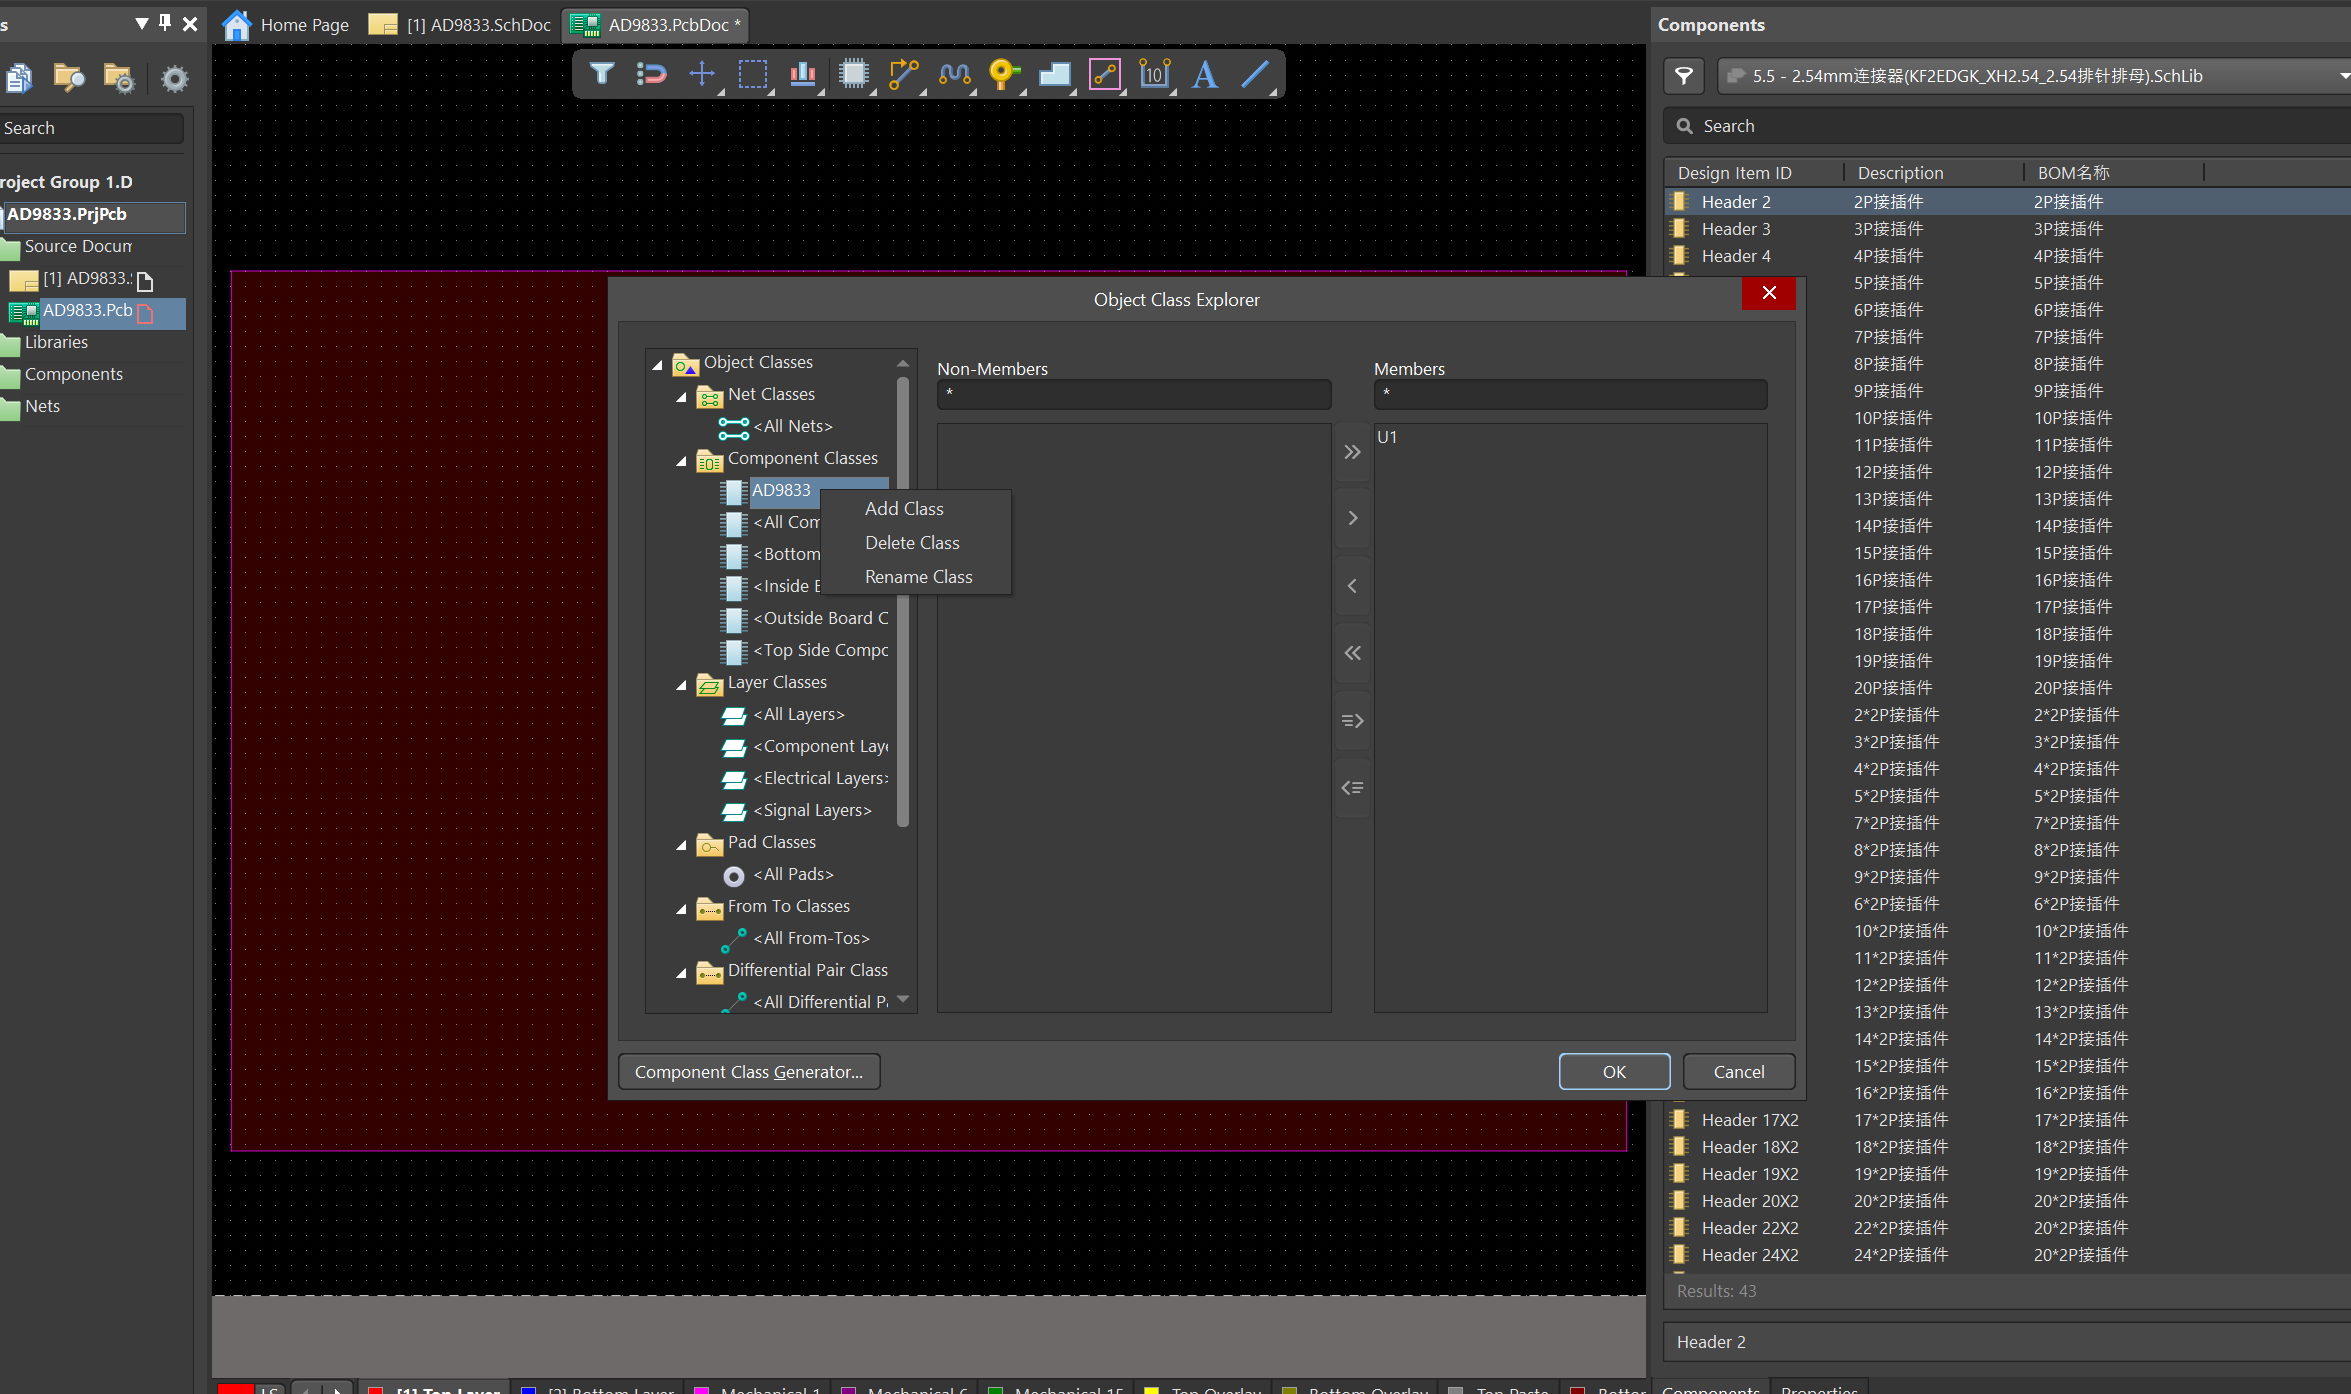Toggle the Projects panel pin icon
Viewport: 2351px width, 1394px height.
click(x=165, y=22)
